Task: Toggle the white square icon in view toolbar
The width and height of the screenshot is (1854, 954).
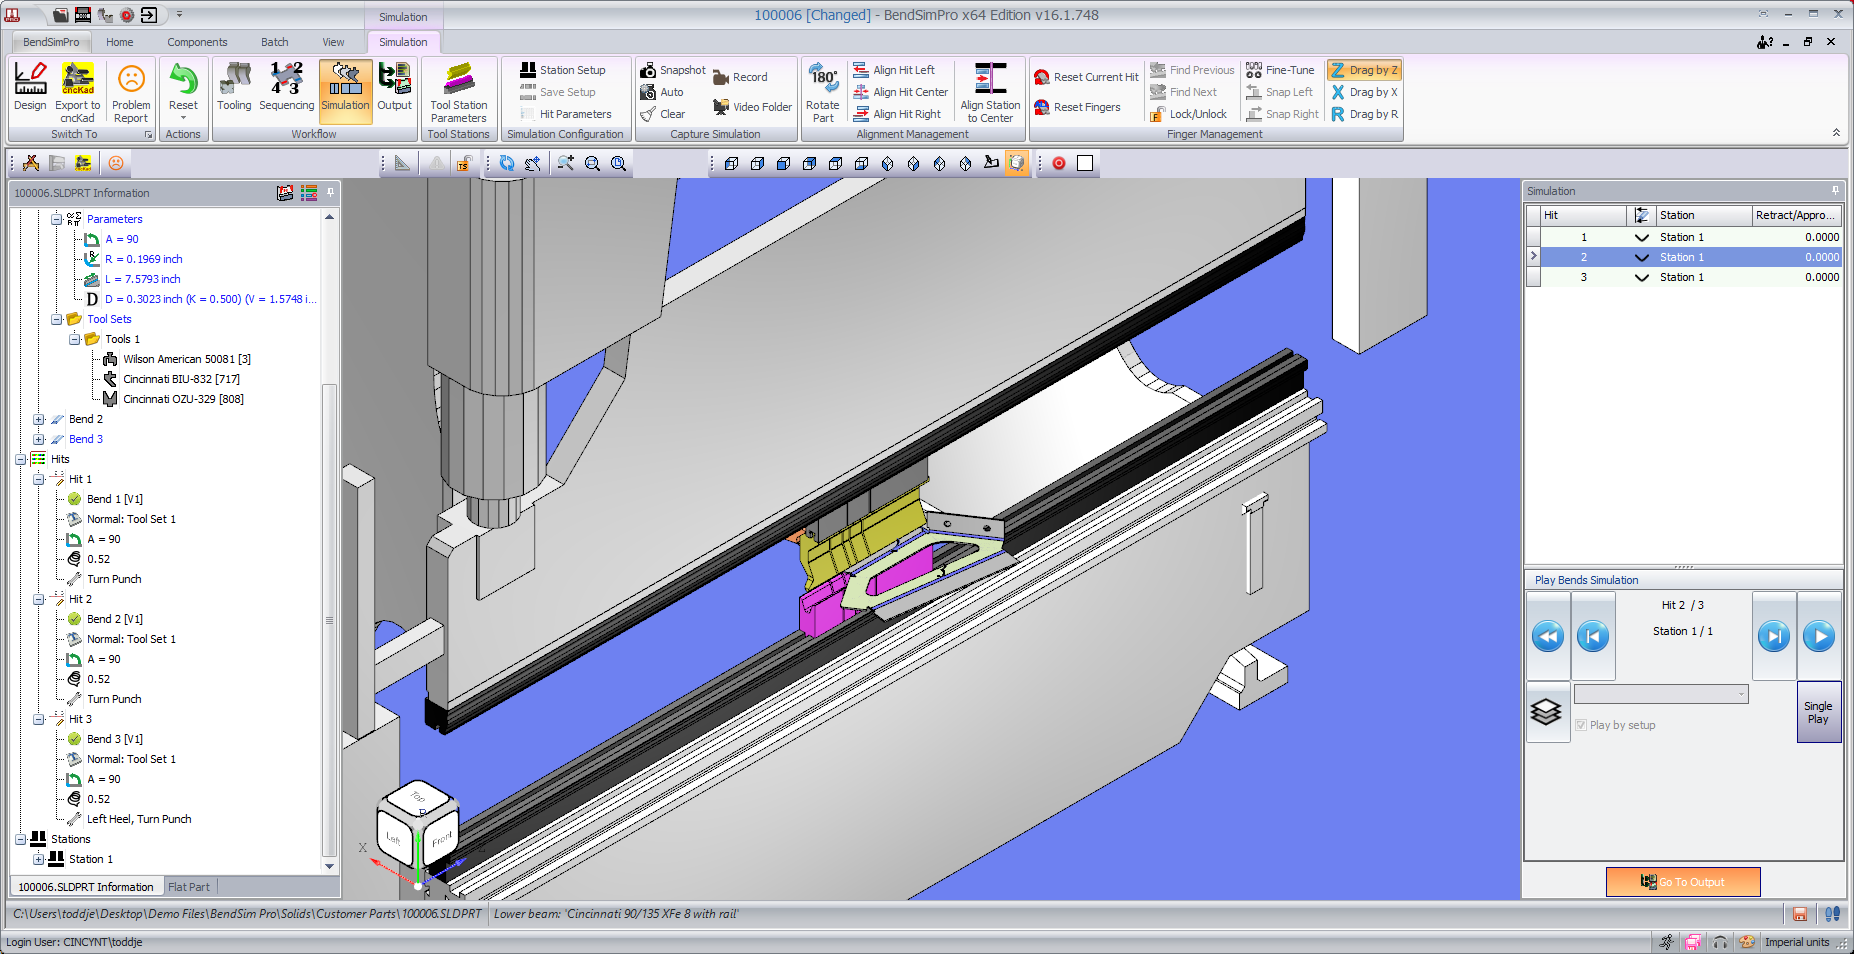Action: click(x=1085, y=163)
